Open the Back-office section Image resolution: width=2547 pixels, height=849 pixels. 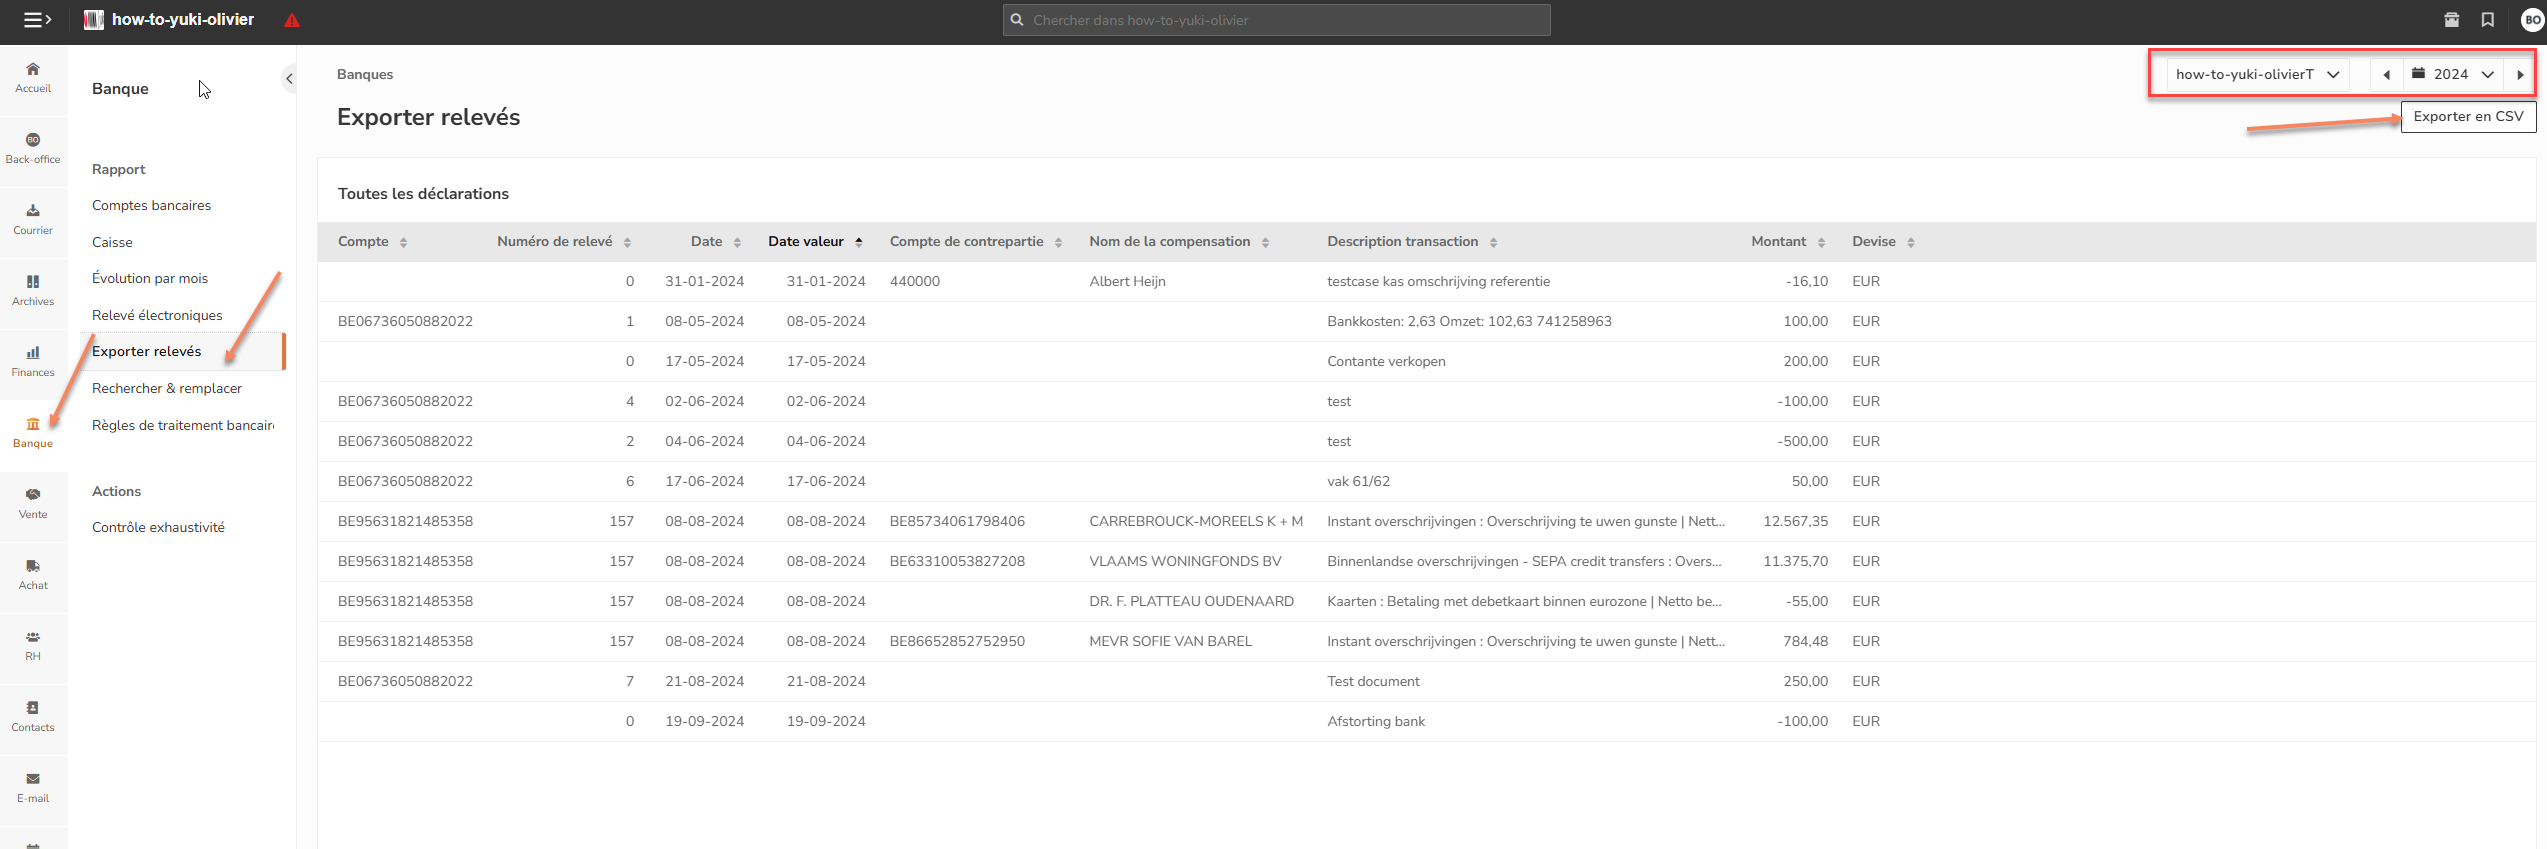click(x=33, y=148)
